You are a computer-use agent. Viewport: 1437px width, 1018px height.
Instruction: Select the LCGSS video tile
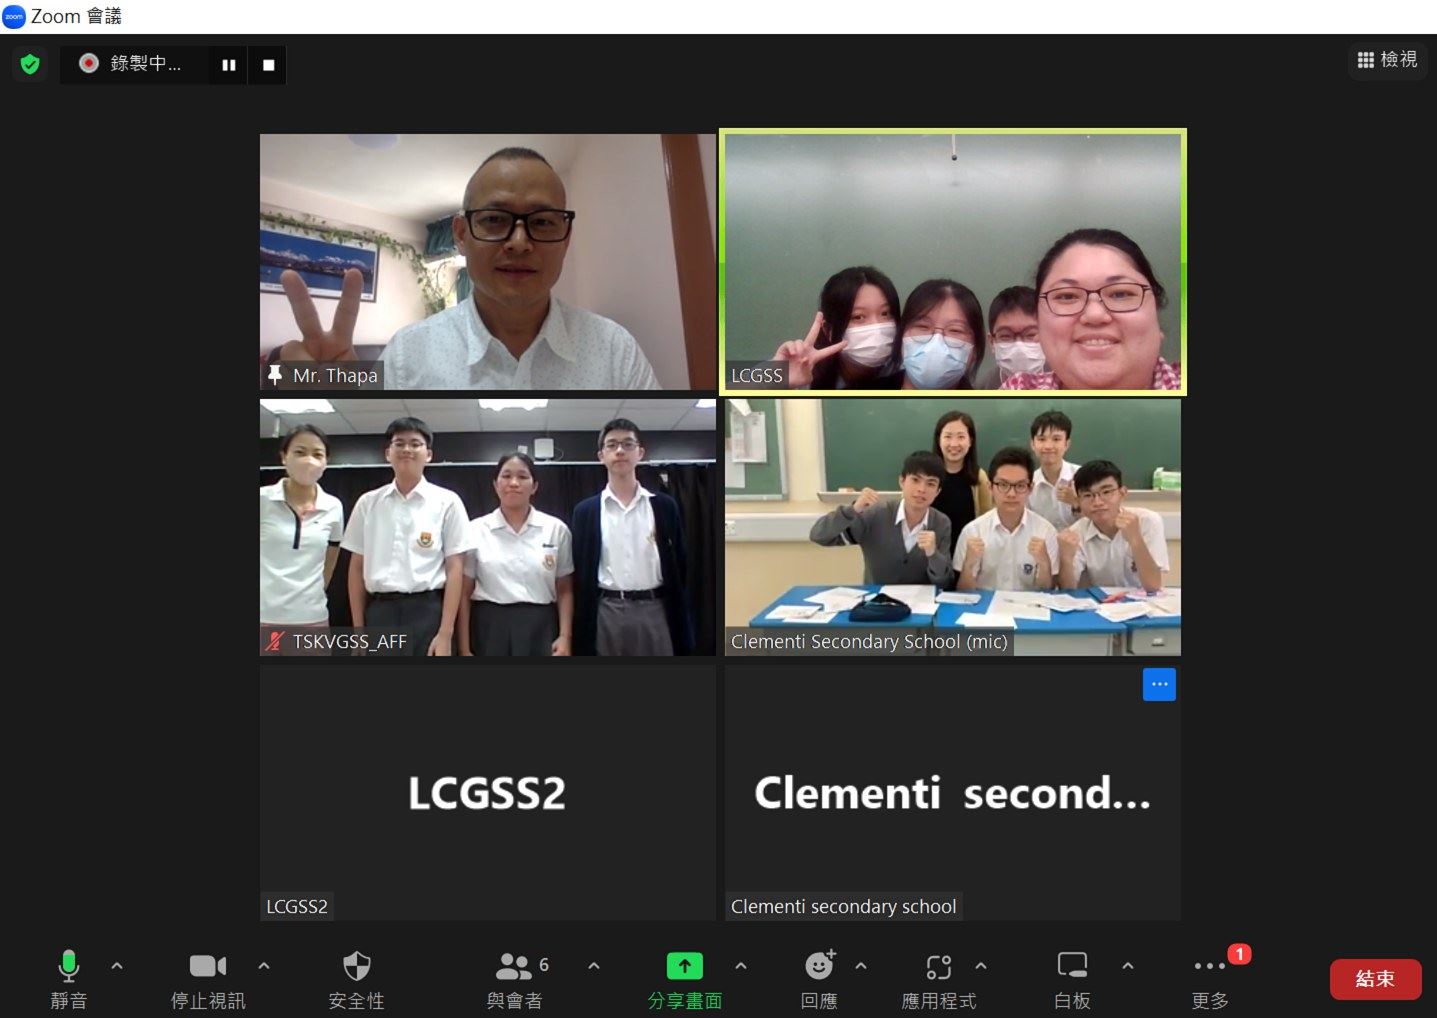[953, 262]
